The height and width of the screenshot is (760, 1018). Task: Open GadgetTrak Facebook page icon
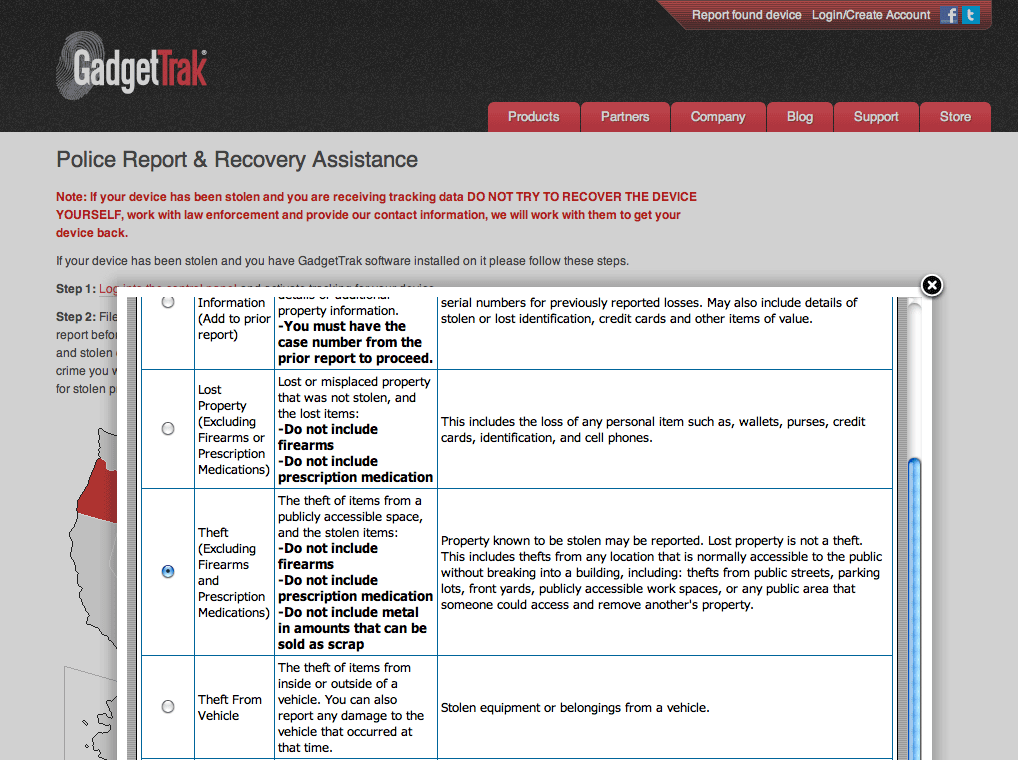coord(949,15)
